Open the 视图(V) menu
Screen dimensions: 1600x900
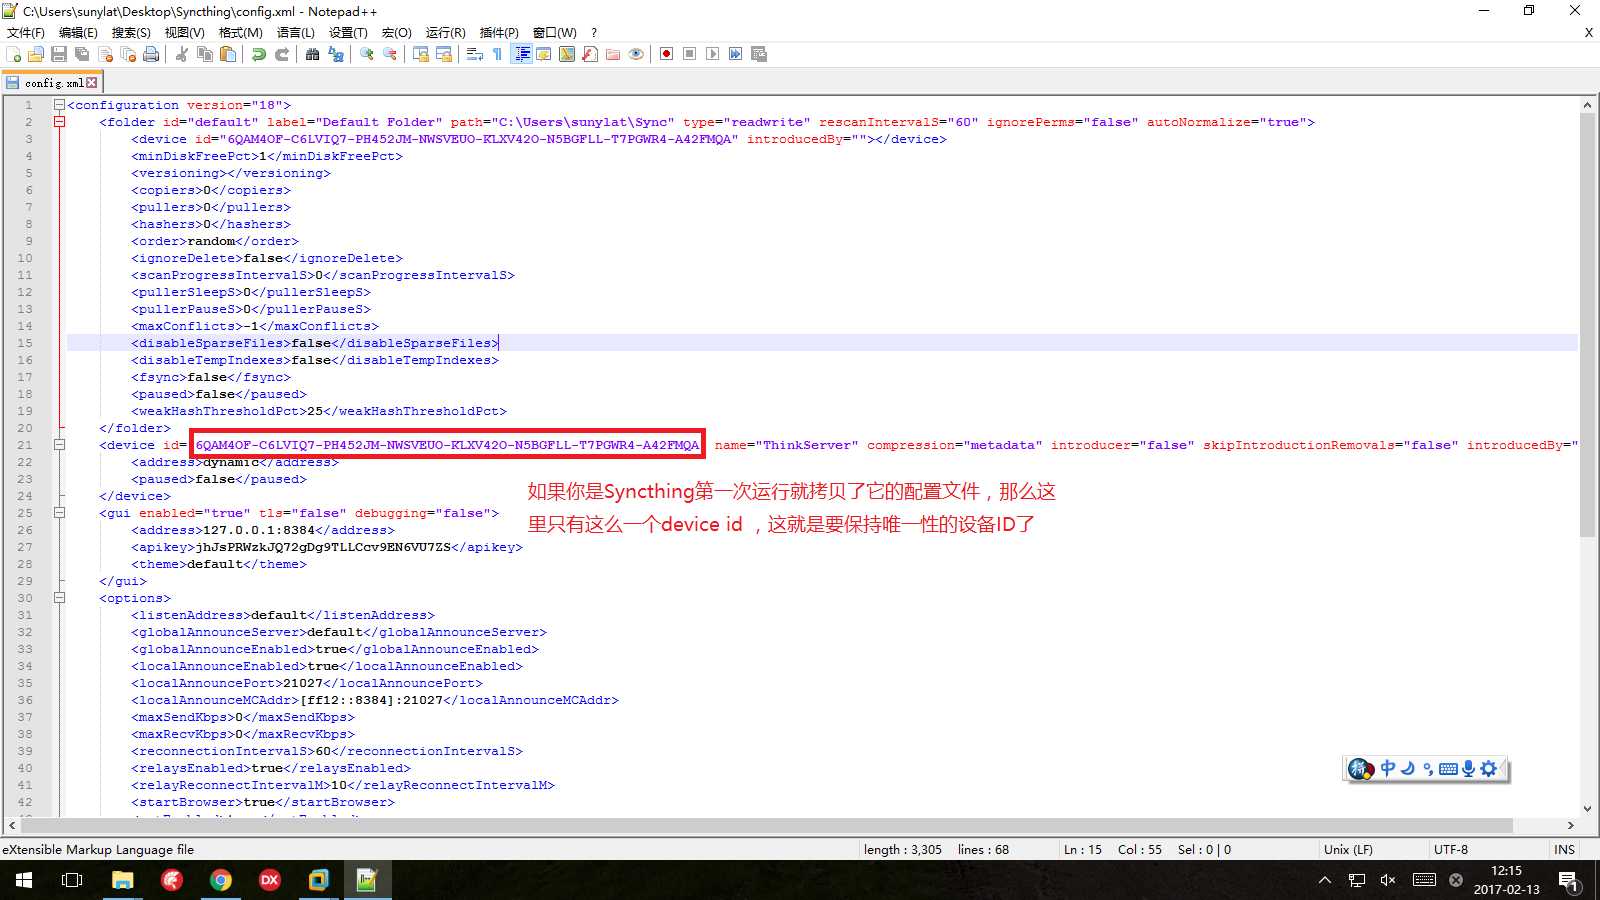pos(184,32)
